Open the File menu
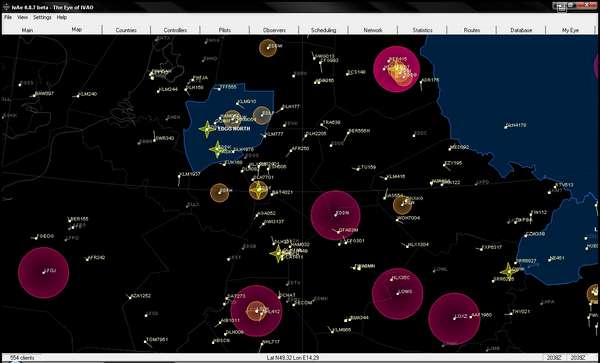Viewport: 600px width, 363px height. tap(8, 18)
